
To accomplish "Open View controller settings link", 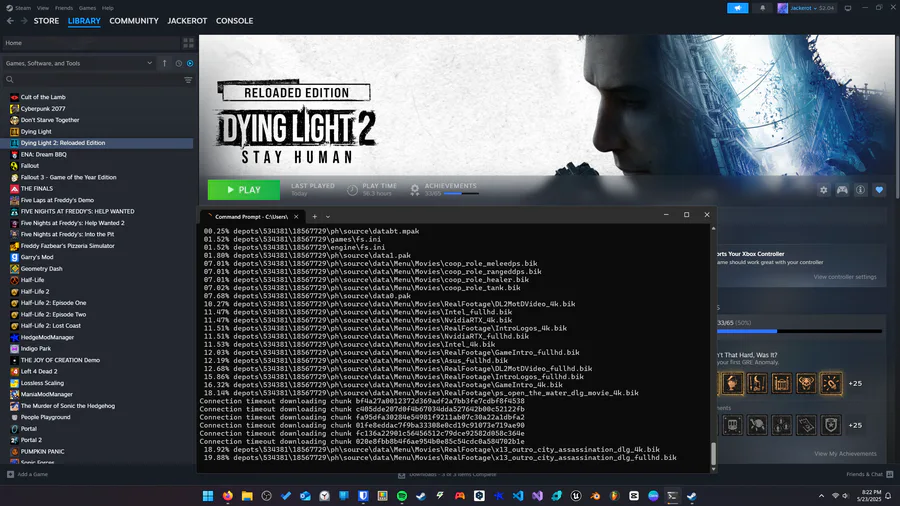I will pyautogui.click(x=844, y=277).
